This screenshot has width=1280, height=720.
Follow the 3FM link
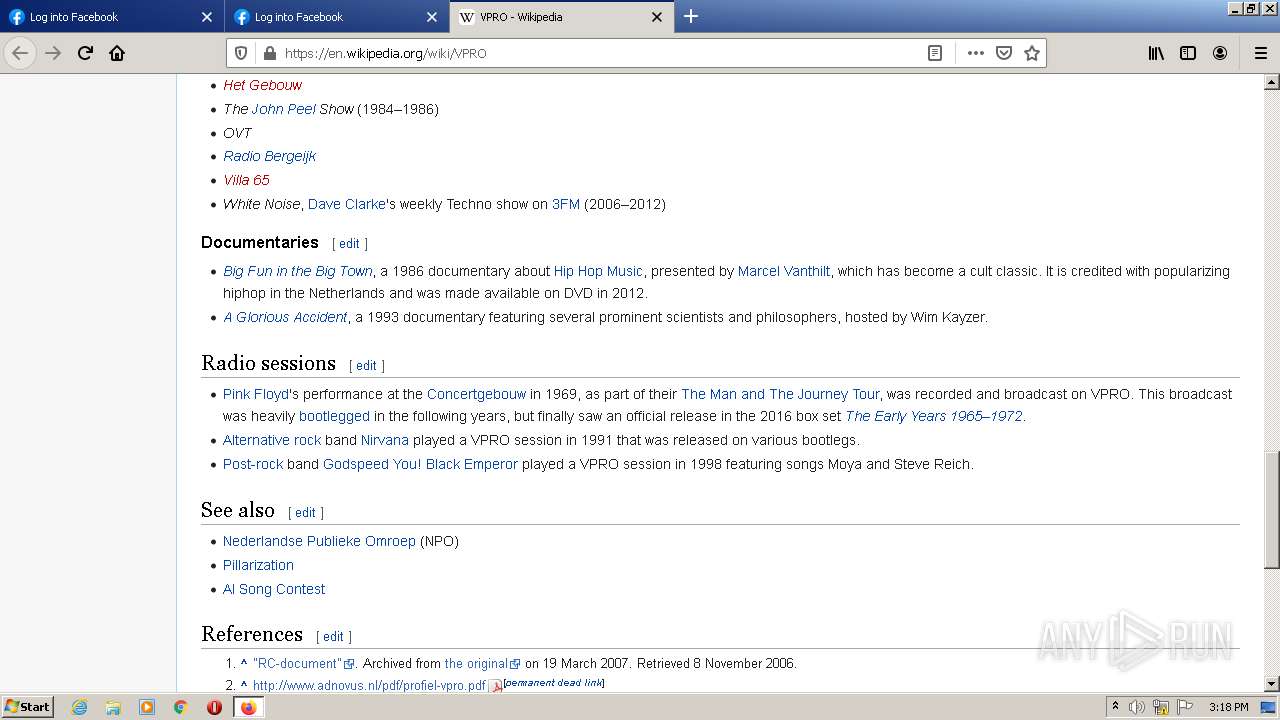tap(566, 204)
